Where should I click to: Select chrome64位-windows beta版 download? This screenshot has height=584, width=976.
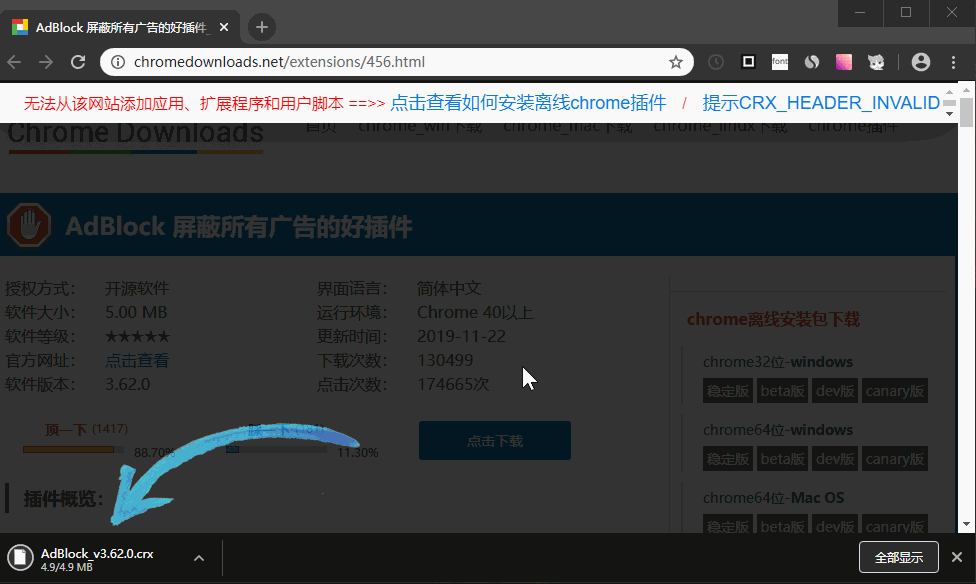coord(782,459)
